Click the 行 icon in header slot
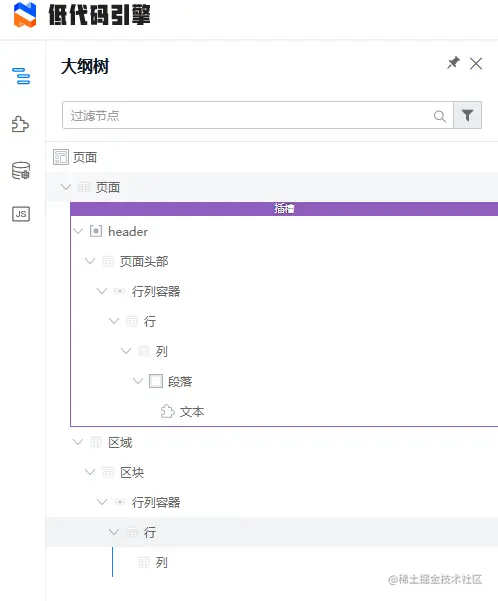Viewport: 498px width, 601px height. tap(131, 321)
